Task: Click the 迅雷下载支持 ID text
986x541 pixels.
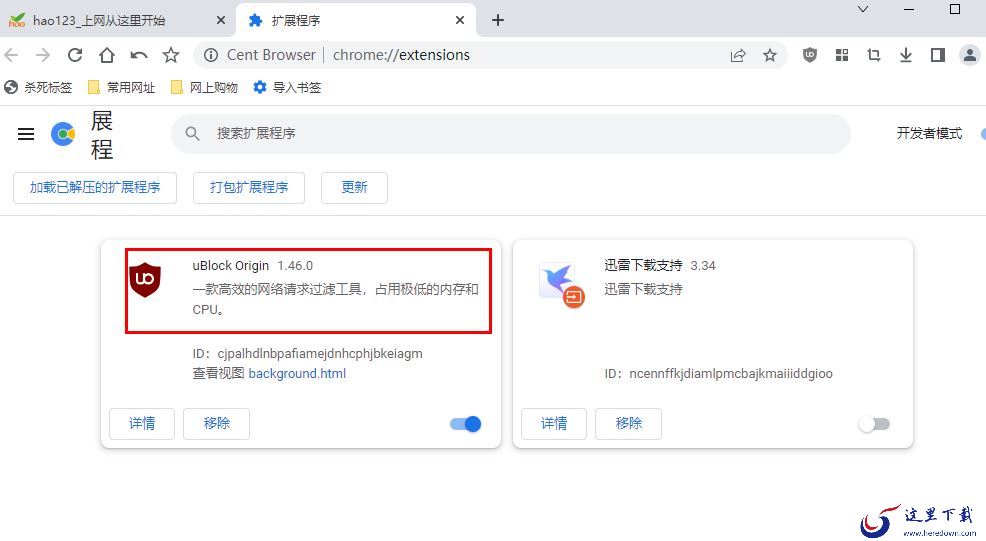Action: (x=719, y=374)
